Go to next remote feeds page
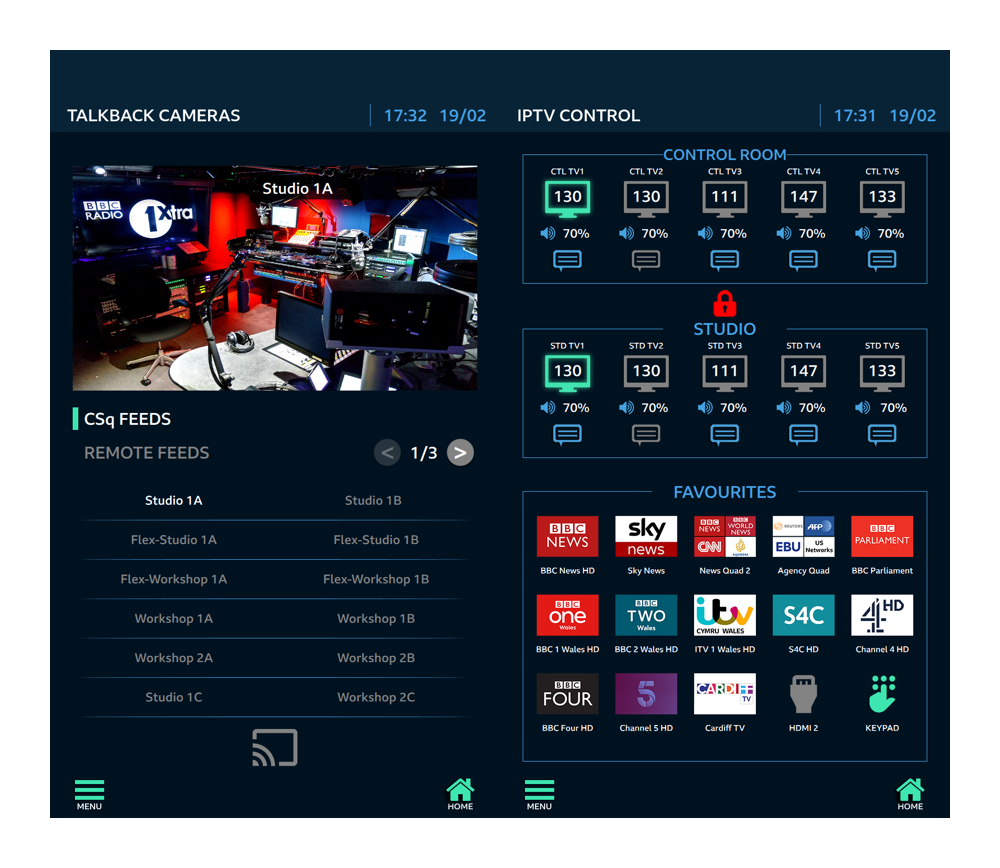 click(x=459, y=453)
